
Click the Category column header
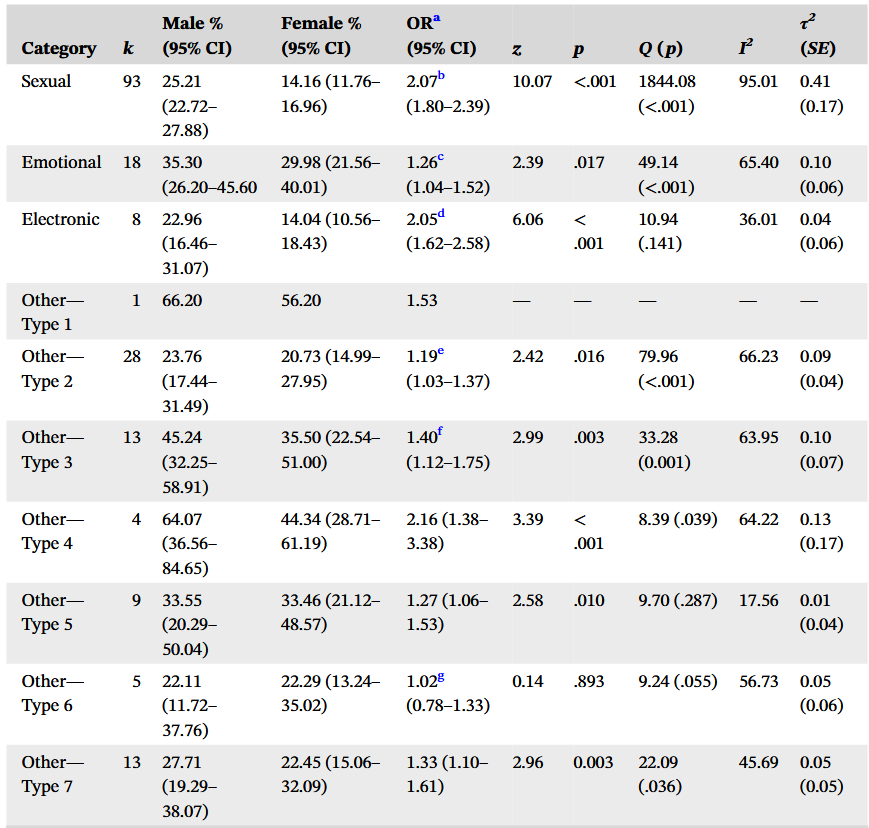[x=59, y=48]
